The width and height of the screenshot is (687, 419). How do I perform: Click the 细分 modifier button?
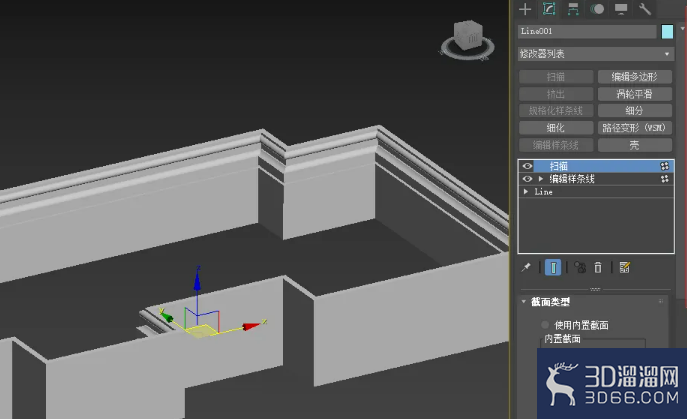click(x=634, y=110)
